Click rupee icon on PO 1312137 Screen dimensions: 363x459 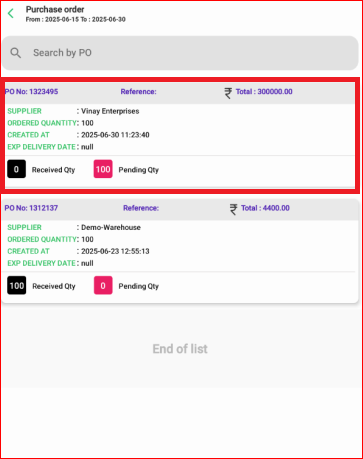tap(233, 209)
